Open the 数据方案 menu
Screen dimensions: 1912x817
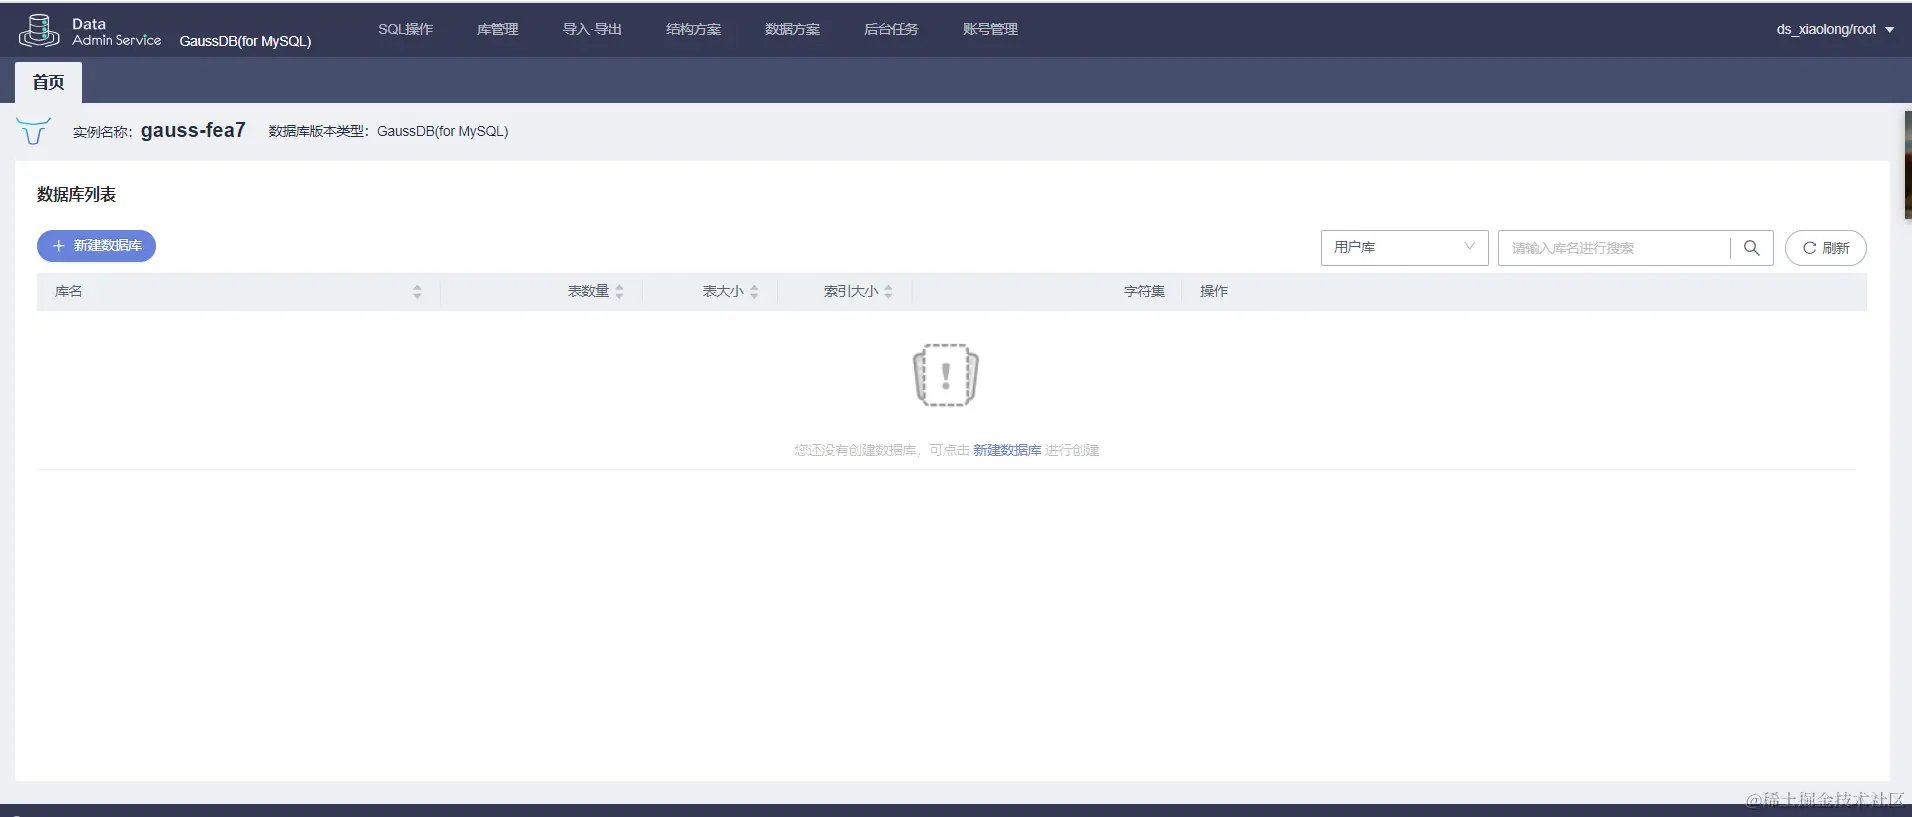pos(792,30)
